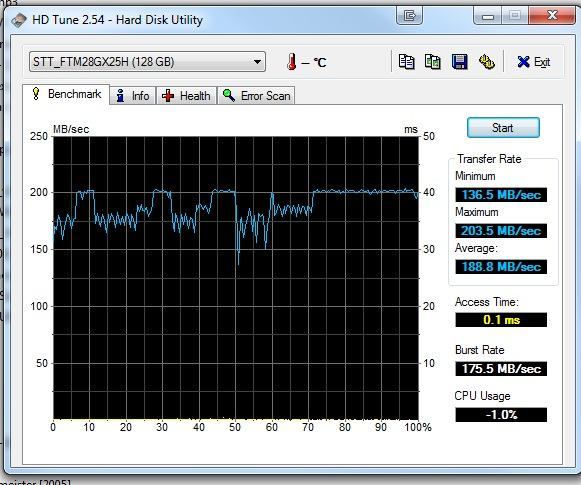Screen dimensions: 581x485
Task: Click the Start benchmark button
Action: (x=503, y=128)
